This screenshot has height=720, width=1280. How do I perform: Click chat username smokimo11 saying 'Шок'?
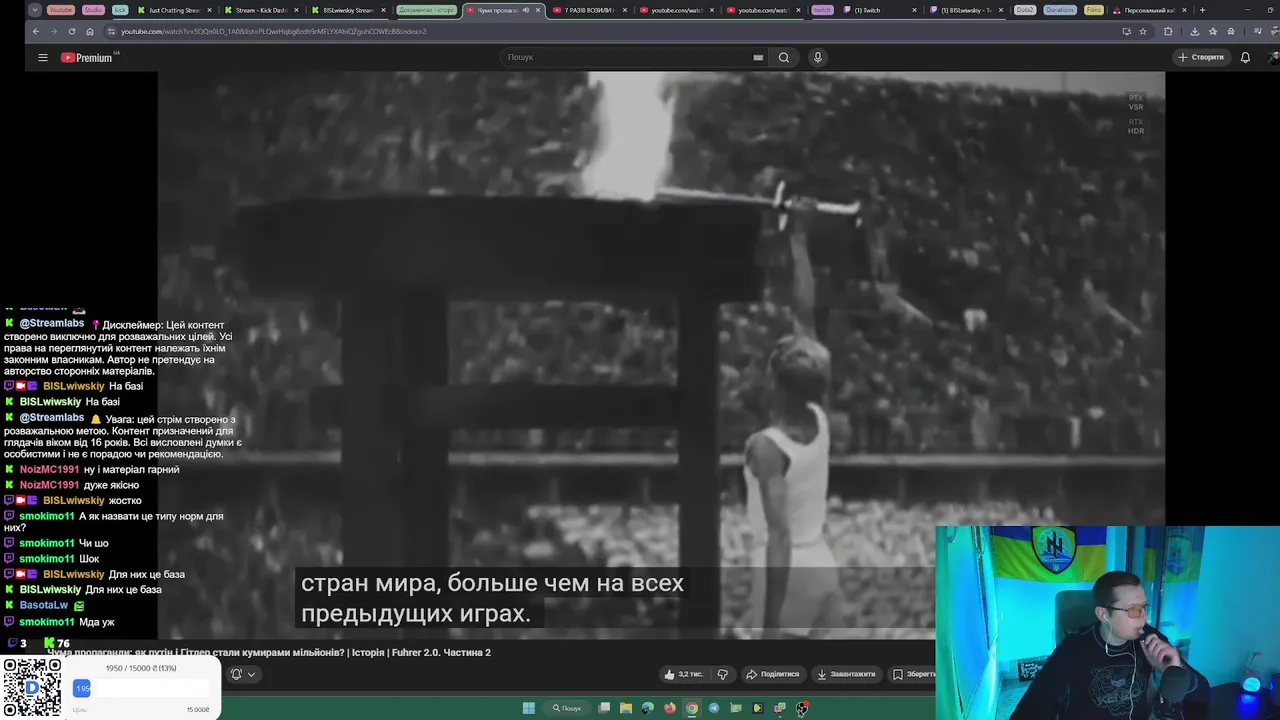[x=46, y=559]
